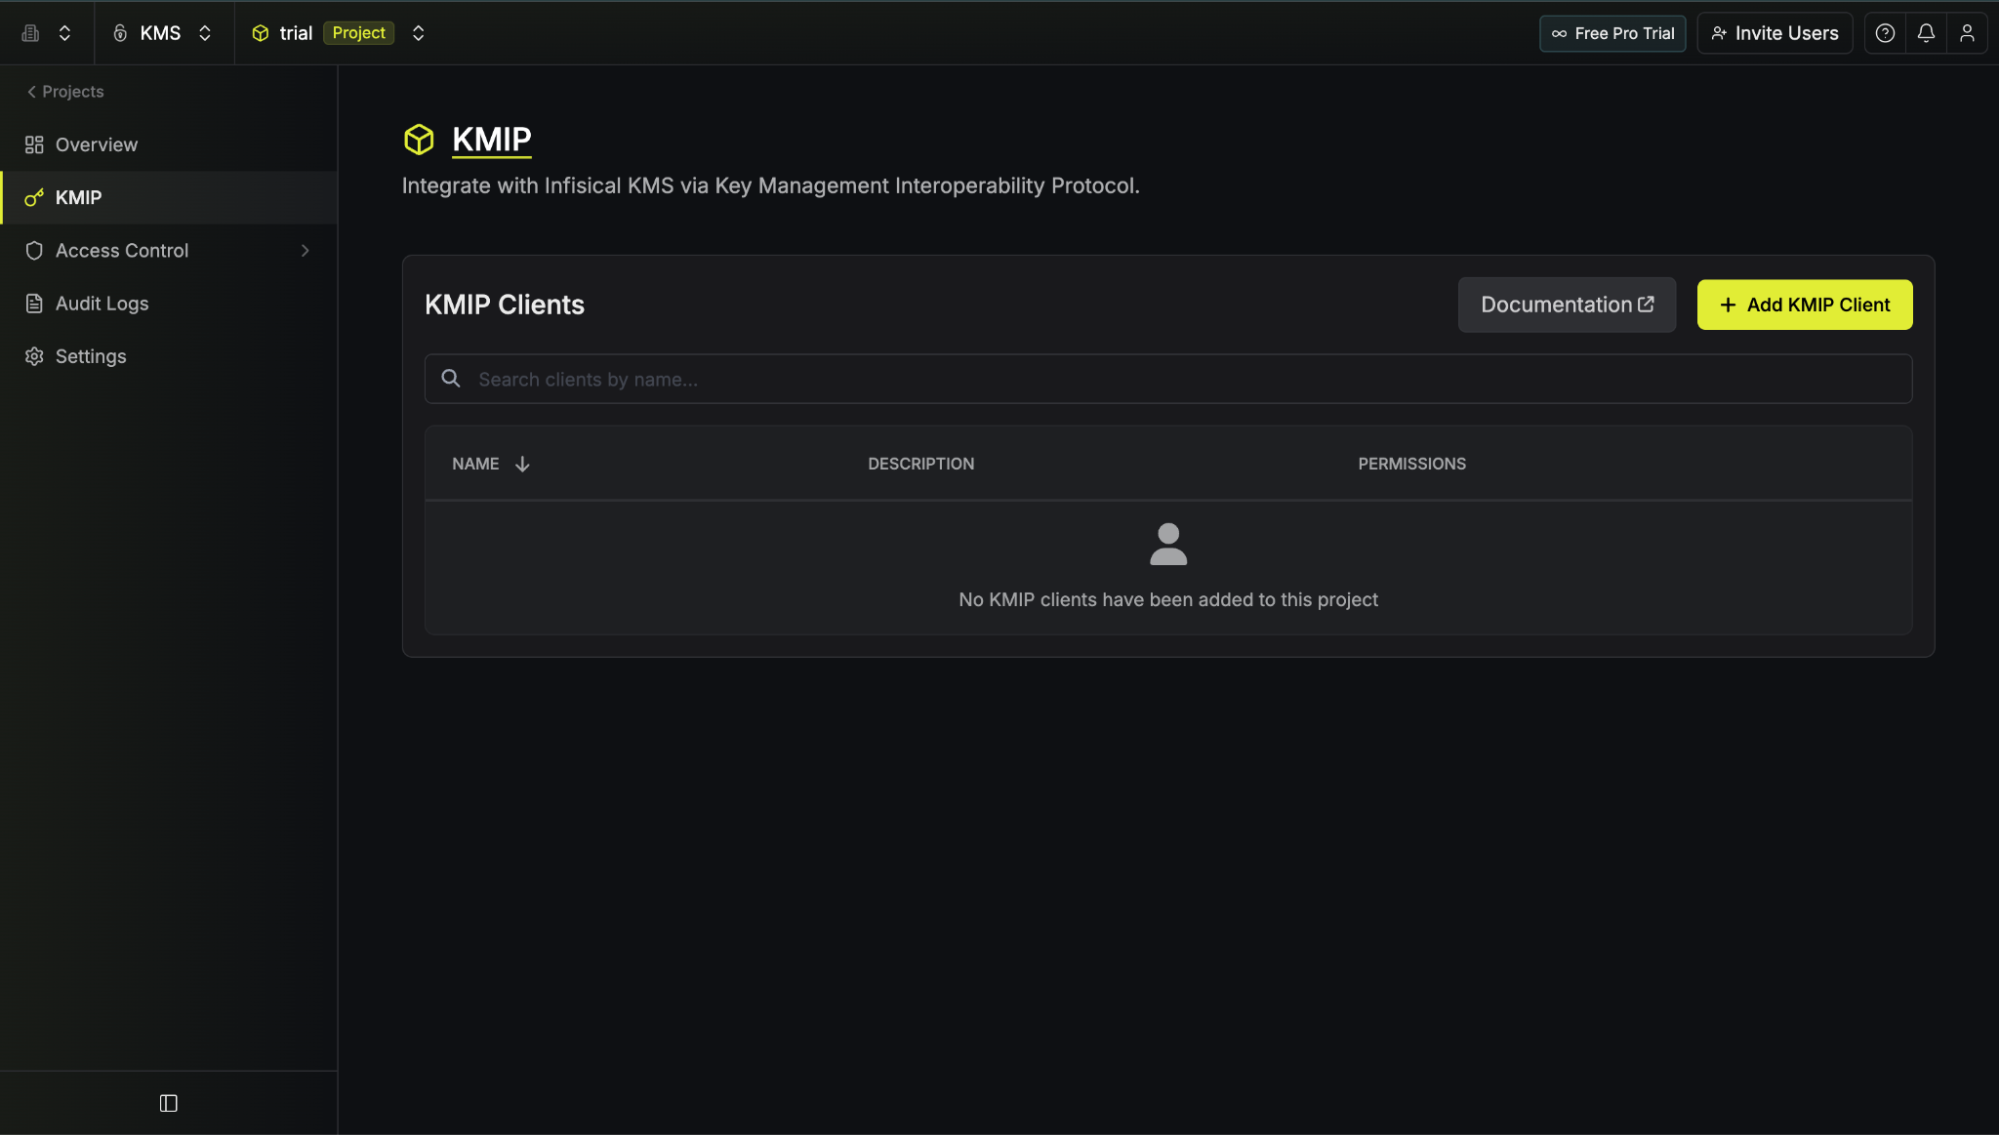Open the help question mark icon
The height and width of the screenshot is (1136, 1999).
pos(1885,33)
